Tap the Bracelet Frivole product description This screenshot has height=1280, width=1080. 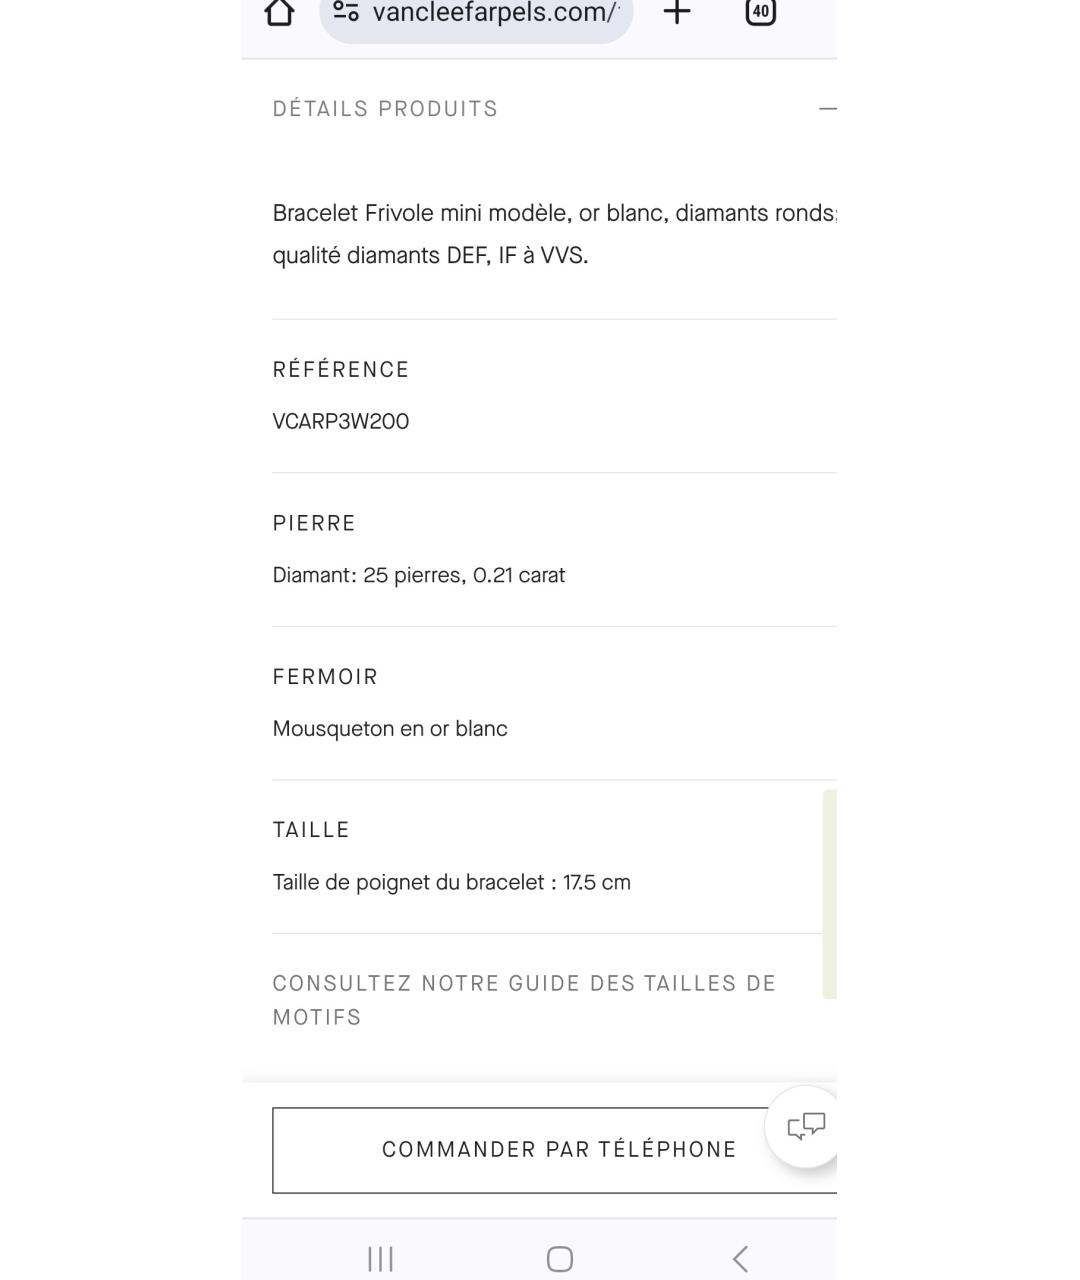(555, 234)
